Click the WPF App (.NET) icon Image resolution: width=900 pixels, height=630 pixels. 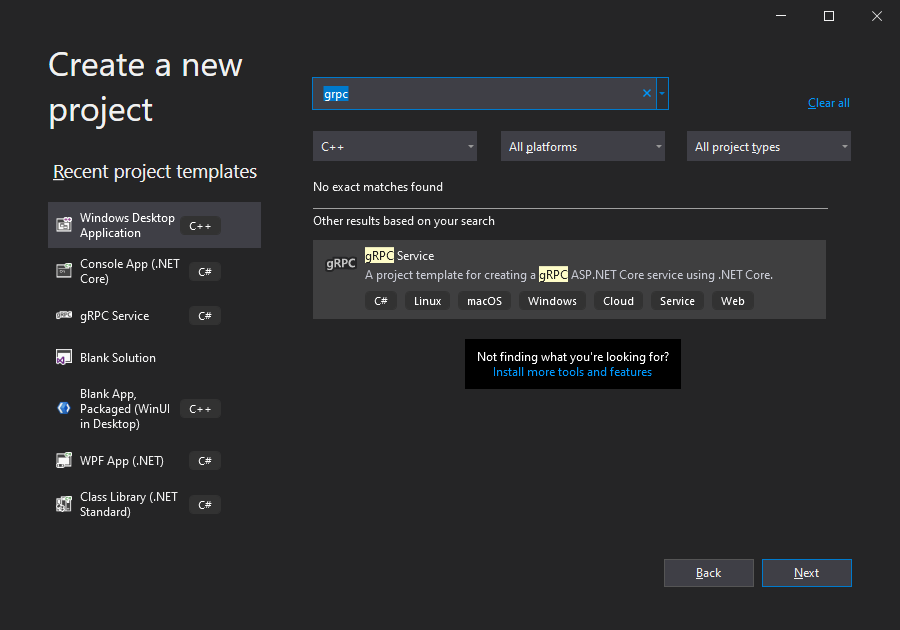(x=64, y=460)
